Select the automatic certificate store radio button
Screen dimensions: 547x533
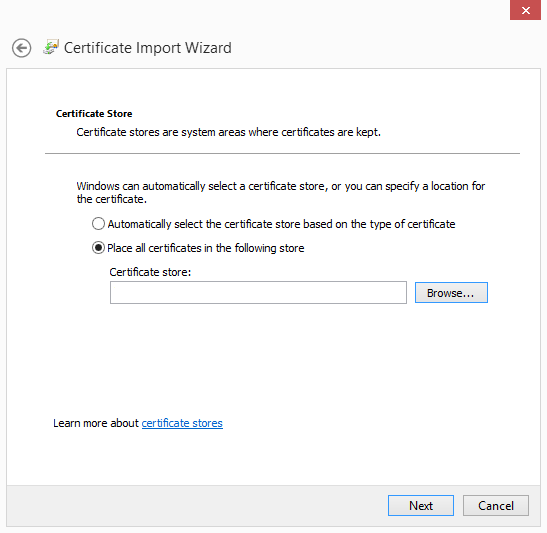[98, 224]
